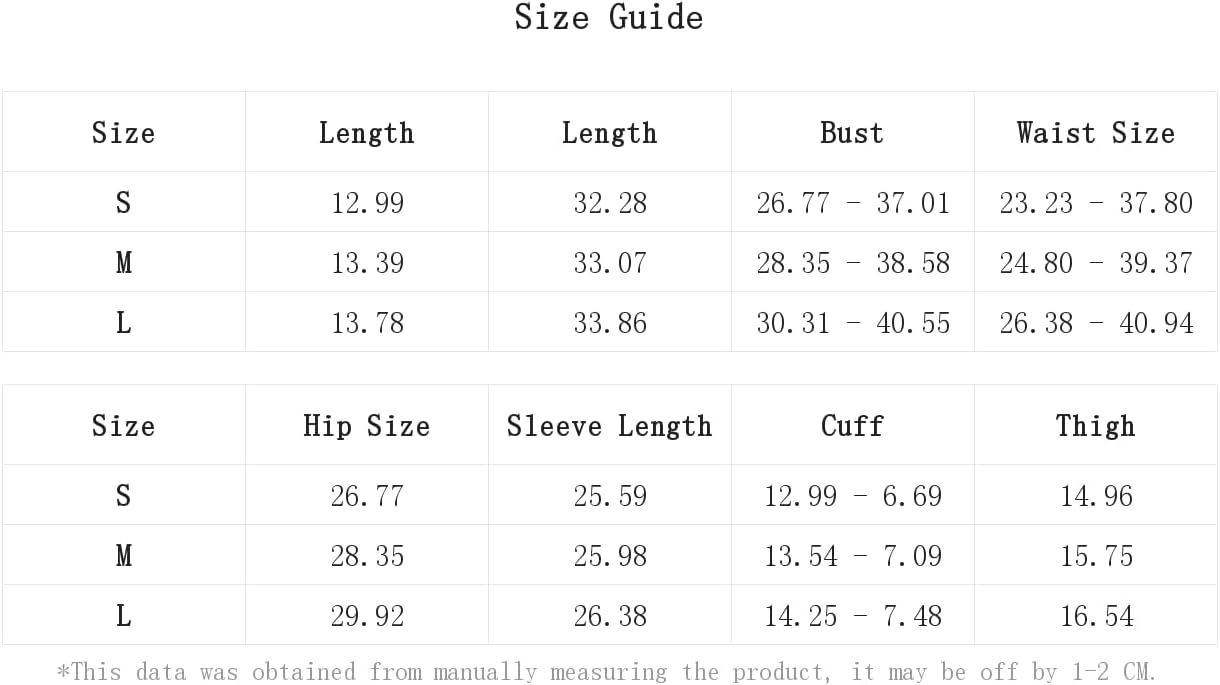Select waist range 24.80 - 39.37
Viewport: 1220px width, 685px height.
click(1096, 263)
